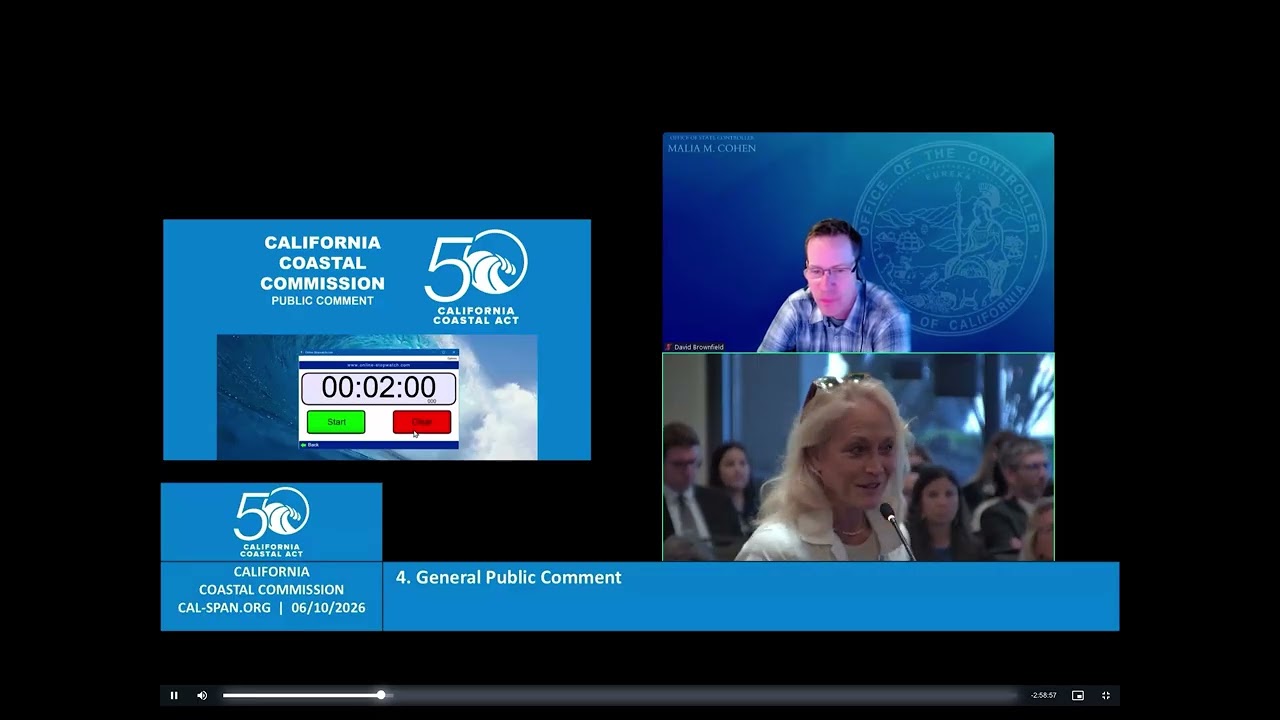Open the stopwatch Options link
The width and height of the screenshot is (1280, 720).
click(451, 357)
